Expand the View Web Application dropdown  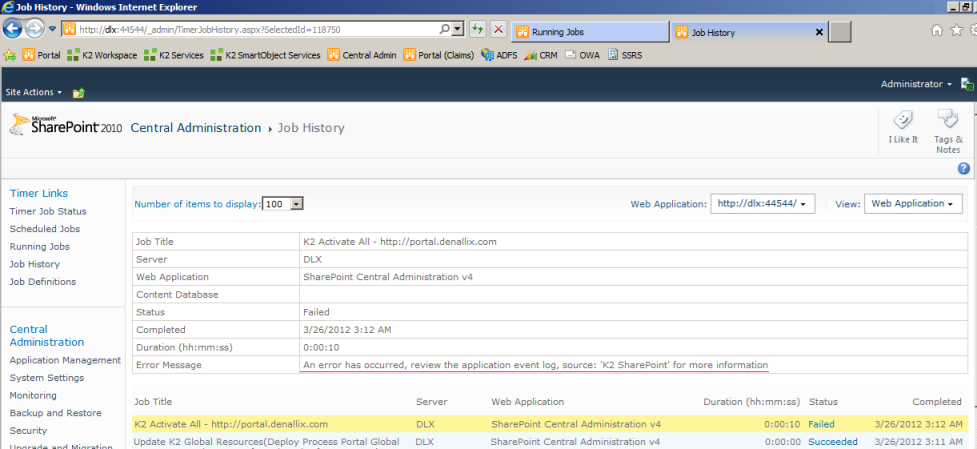tap(913, 204)
